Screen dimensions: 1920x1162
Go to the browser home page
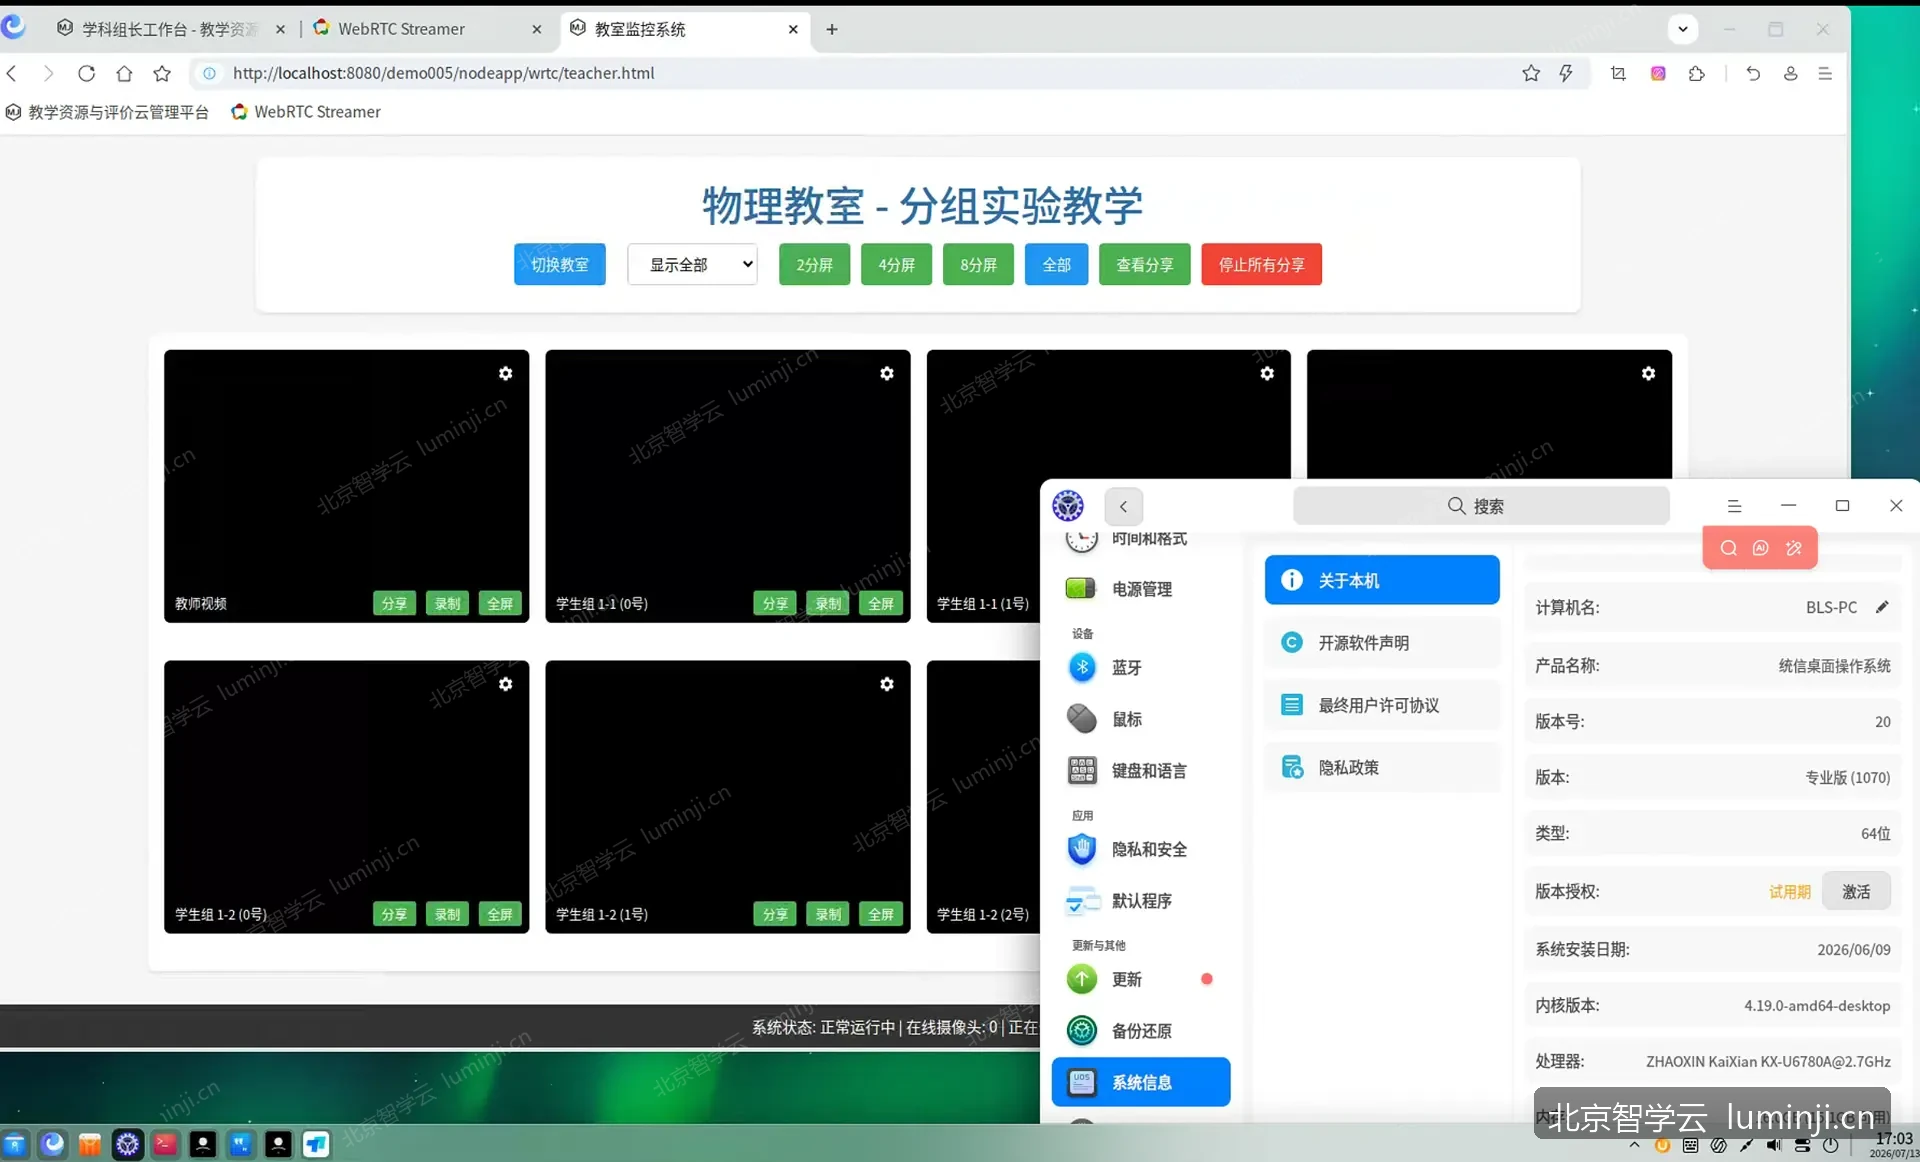tap(124, 73)
